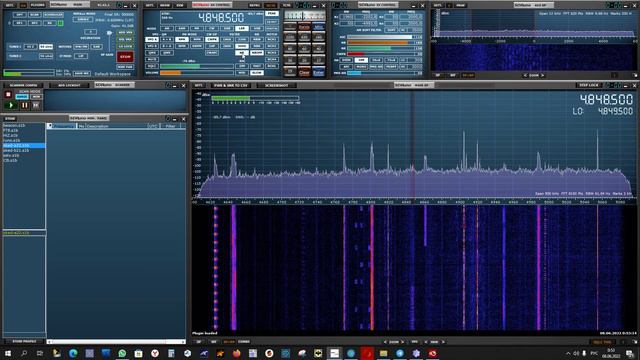The width and height of the screenshot is (640, 360).
Task: Switch main spectrum to COMBO view
Action: click(244, 342)
